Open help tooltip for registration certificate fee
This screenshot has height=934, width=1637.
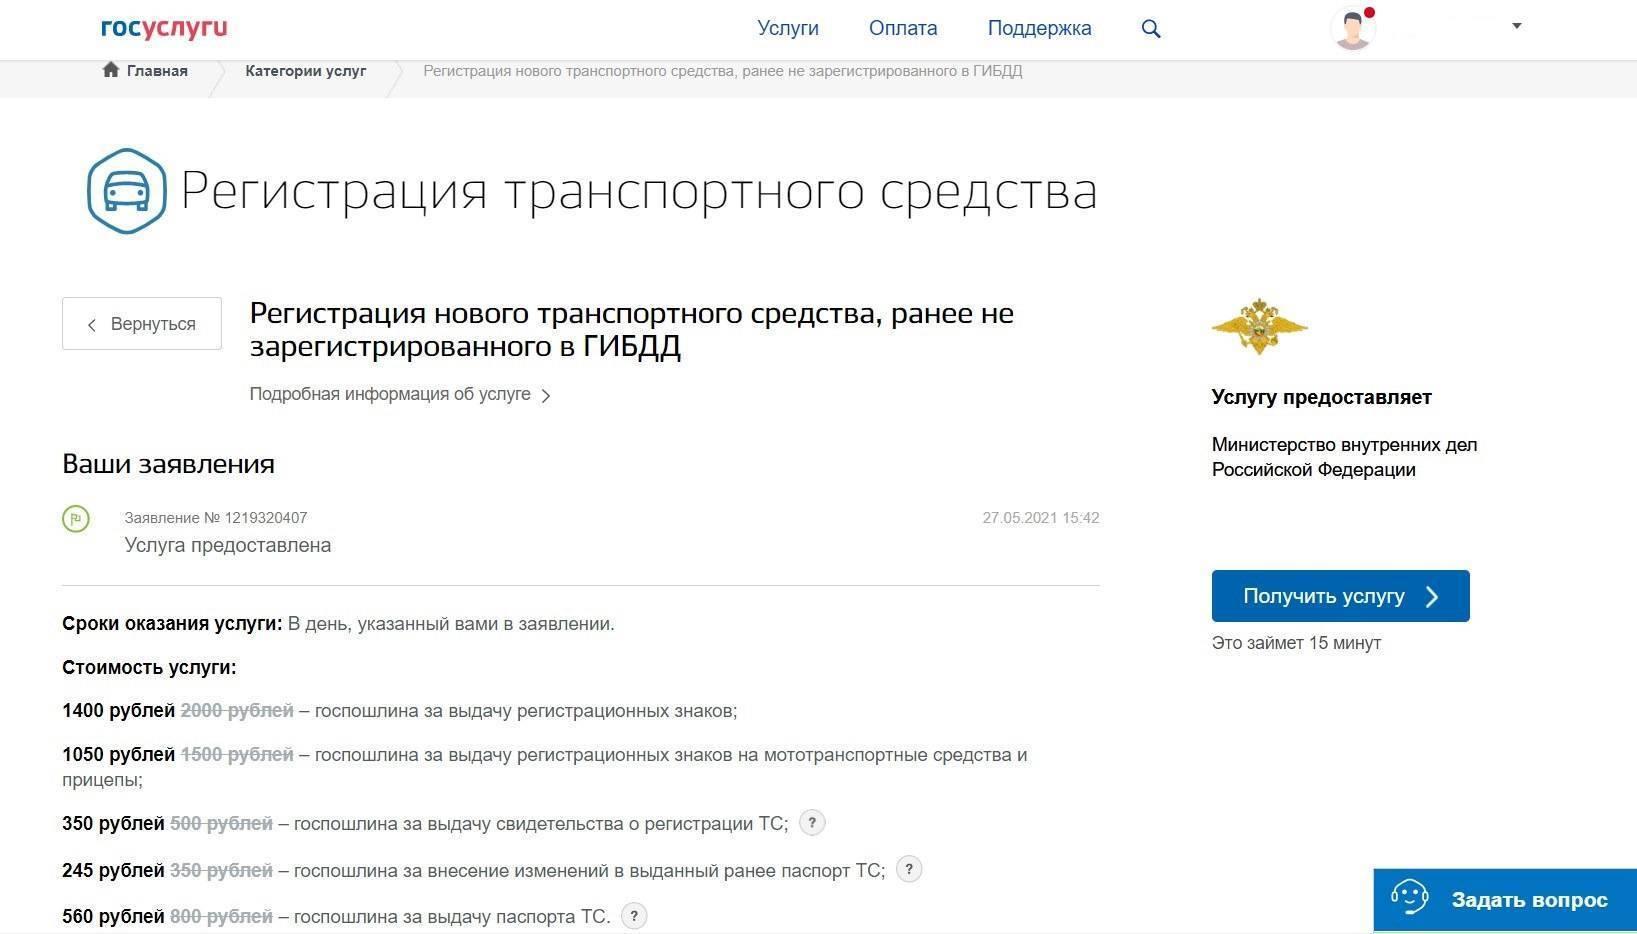pyautogui.click(x=812, y=823)
